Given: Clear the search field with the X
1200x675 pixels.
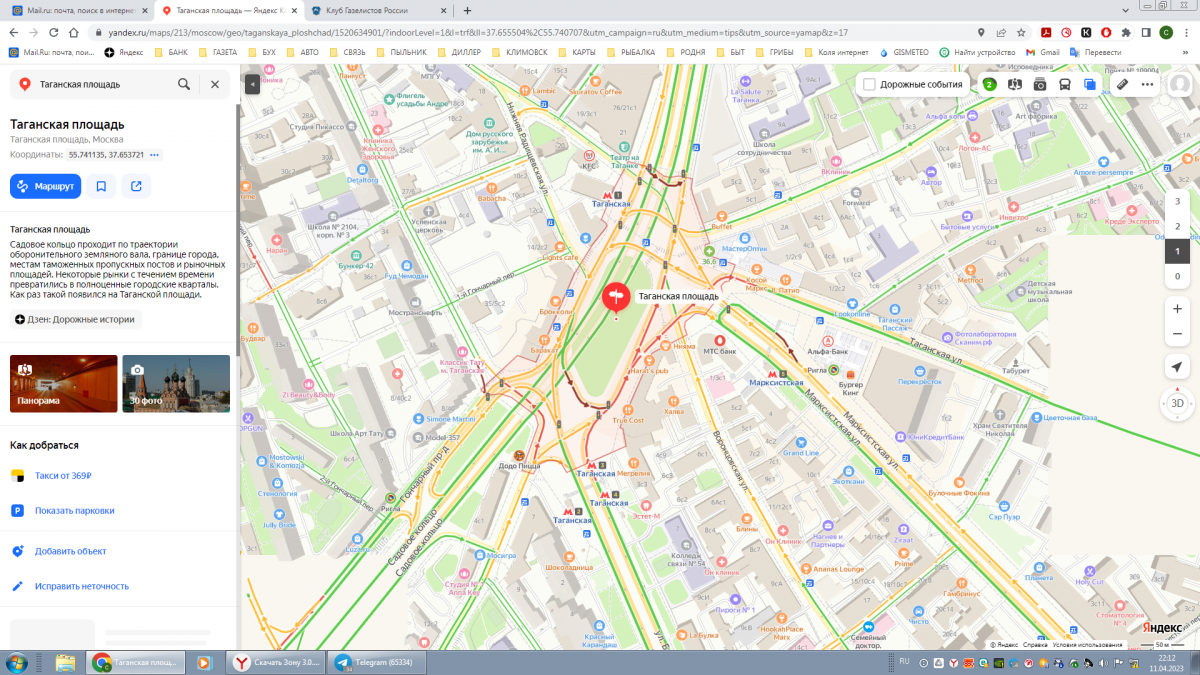Looking at the screenshot, I should 215,85.
